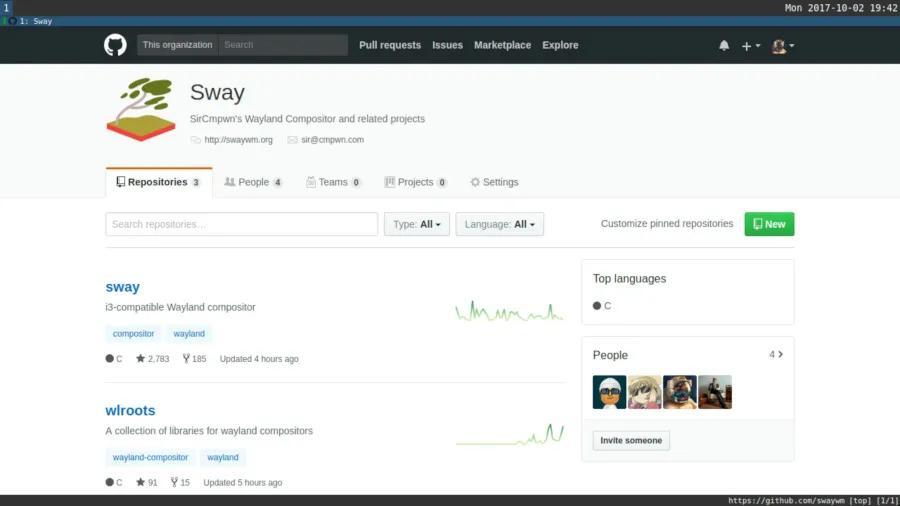Click the wlroots activity sparkline graph
The image size is (900, 506).
pyautogui.click(x=509, y=435)
